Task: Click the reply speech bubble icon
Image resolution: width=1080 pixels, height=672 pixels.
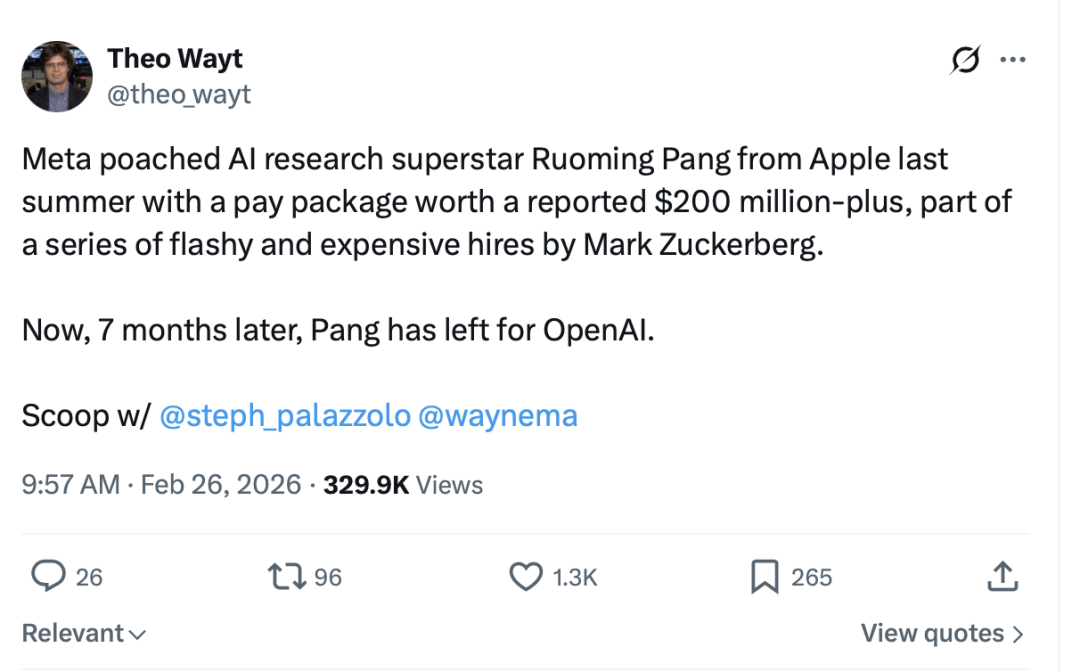Action: pos(48,576)
